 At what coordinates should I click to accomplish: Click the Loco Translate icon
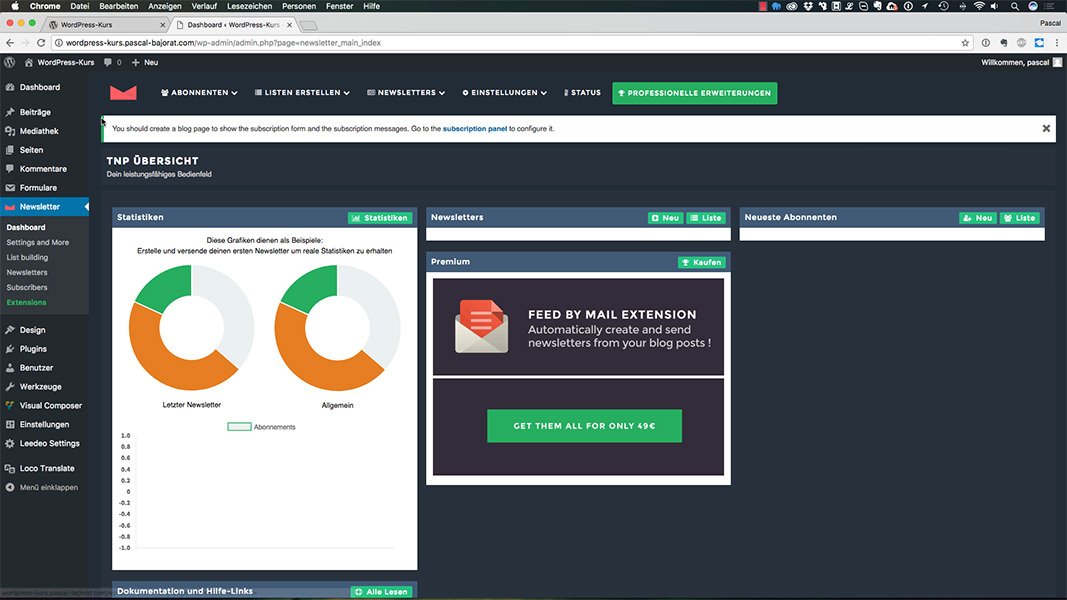(10, 469)
